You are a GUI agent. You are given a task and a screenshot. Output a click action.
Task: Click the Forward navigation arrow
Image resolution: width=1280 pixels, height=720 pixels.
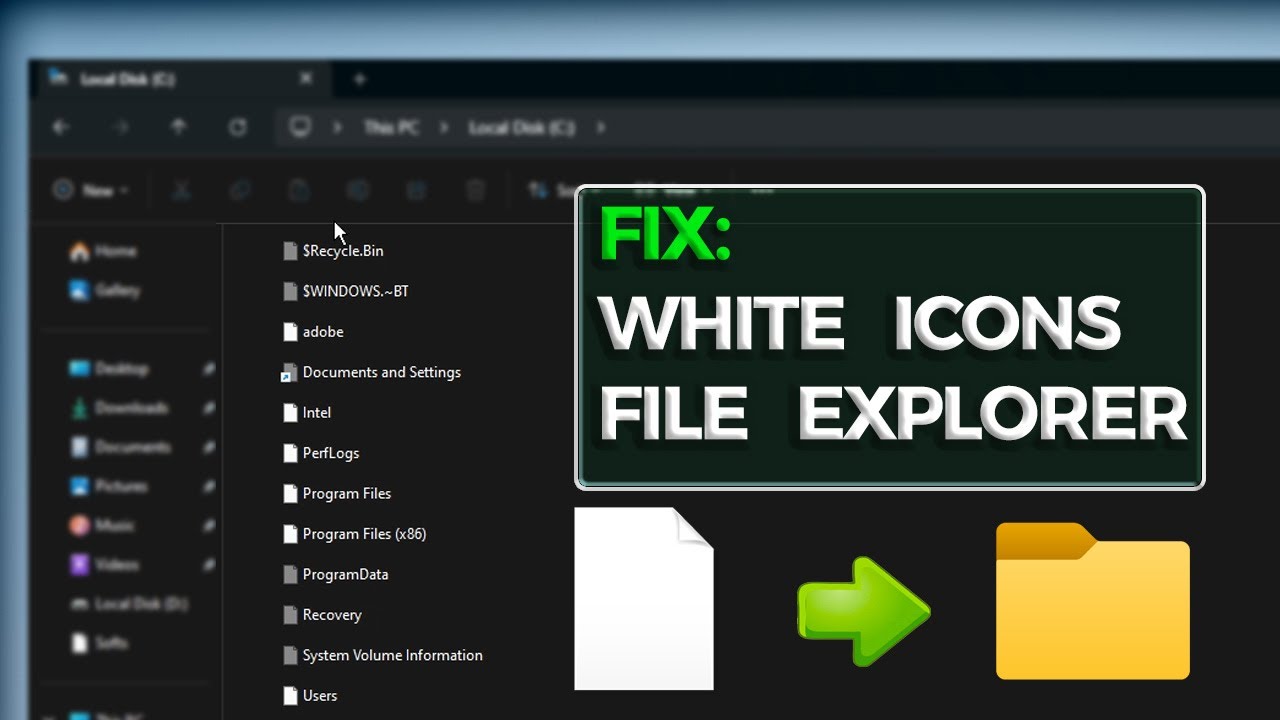pyautogui.click(x=120, y=127)
